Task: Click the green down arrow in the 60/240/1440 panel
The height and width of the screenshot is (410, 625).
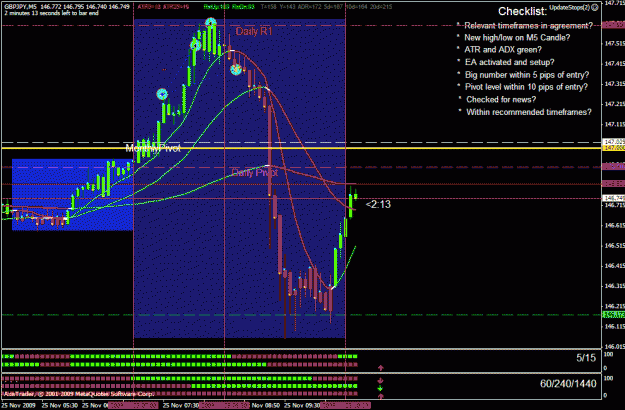Action: click(380, 388)
